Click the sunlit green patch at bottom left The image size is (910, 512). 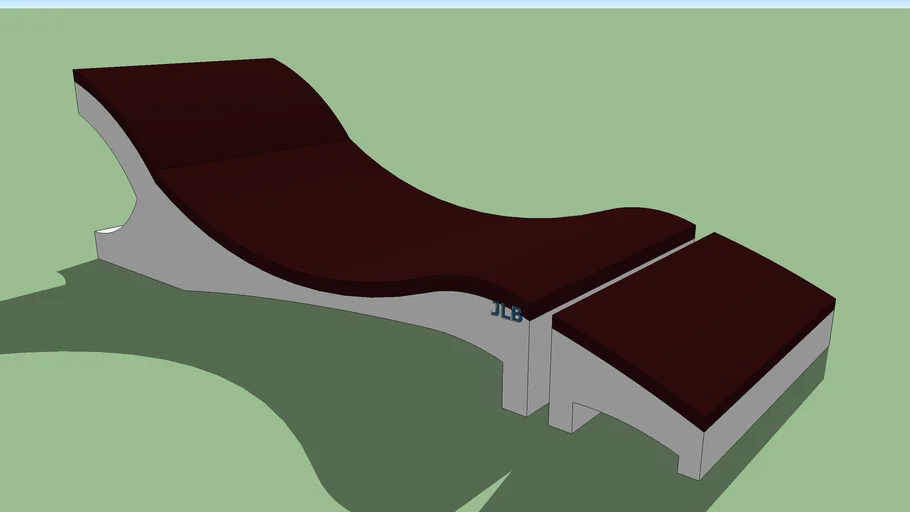(120, 440)
